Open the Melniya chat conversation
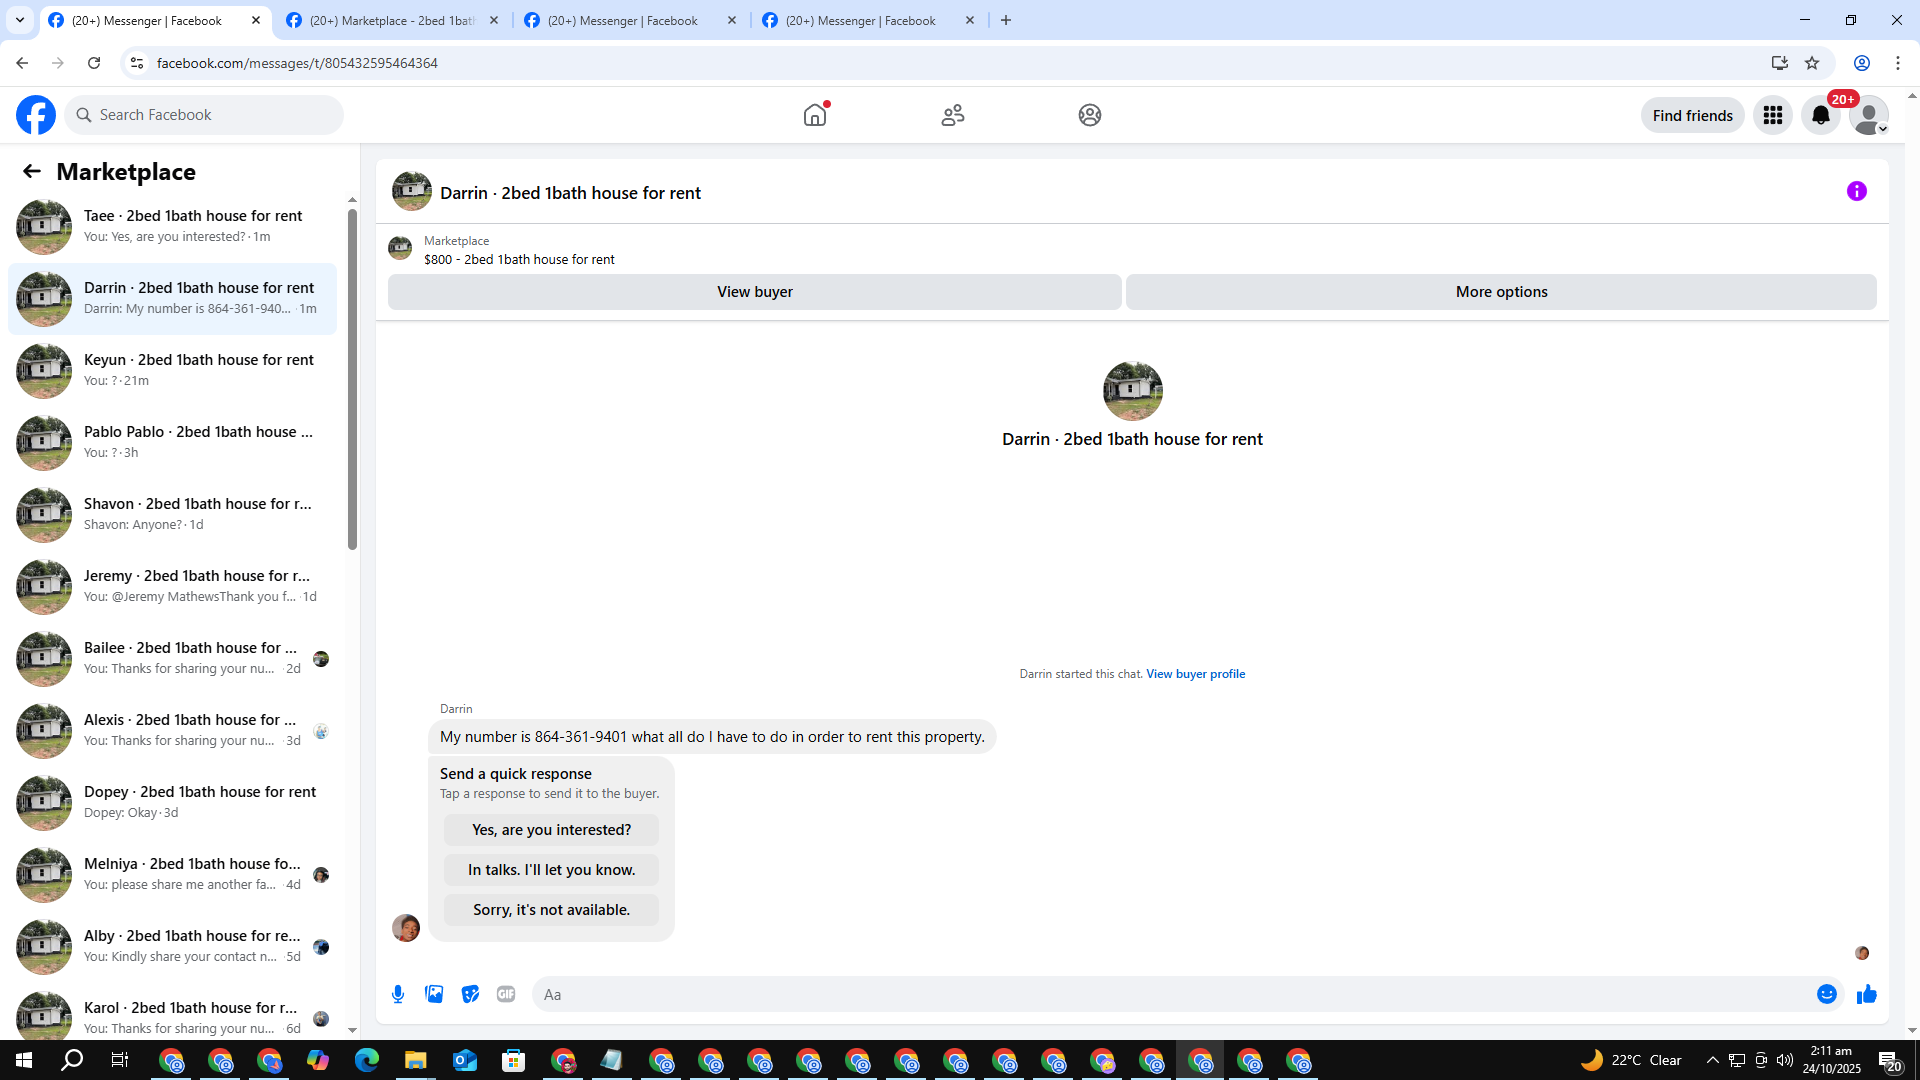The image size is (1920, 1080). click(x=172, y=874)
